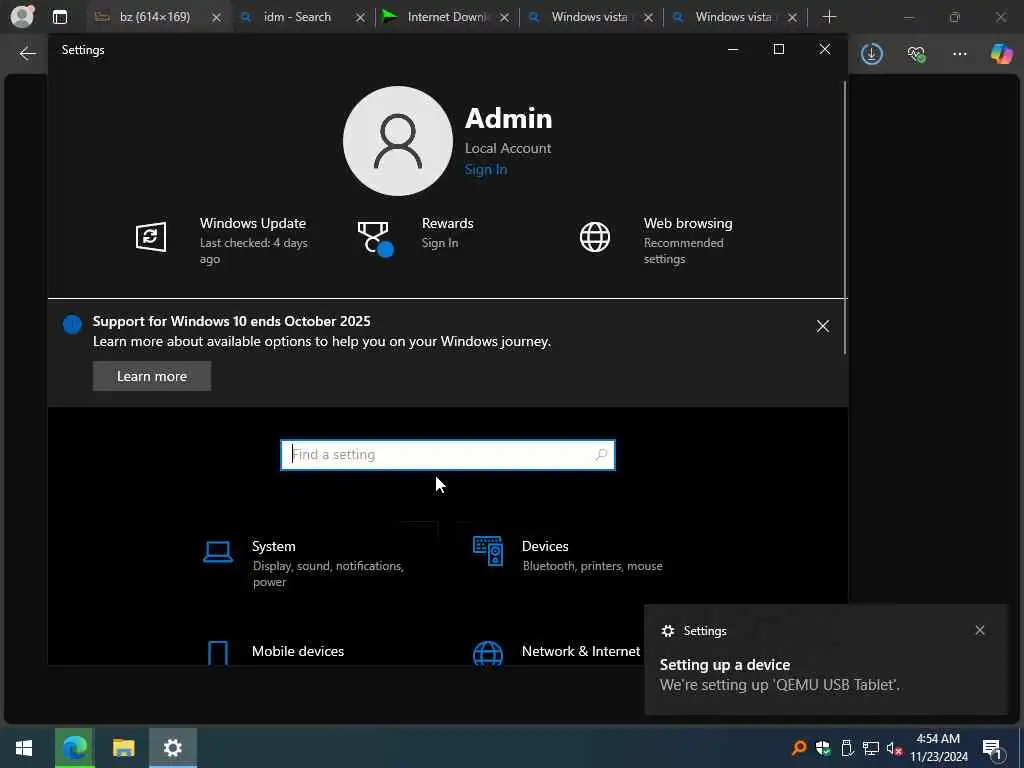The width and height of the screenshot is (1024, 768).
Task: Click the Rewards medal icon
Action: 375,238
